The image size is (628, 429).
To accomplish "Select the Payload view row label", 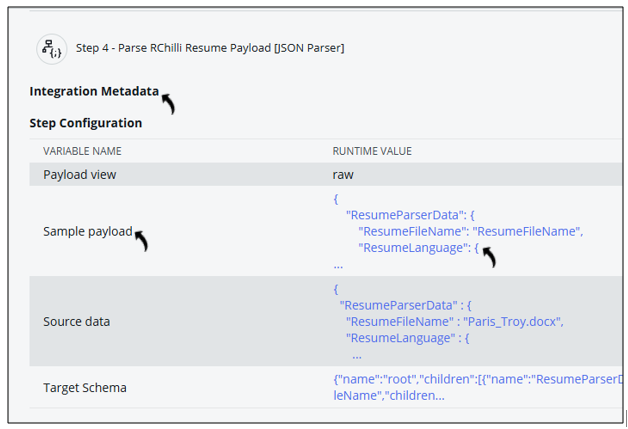I will (80, 175).
